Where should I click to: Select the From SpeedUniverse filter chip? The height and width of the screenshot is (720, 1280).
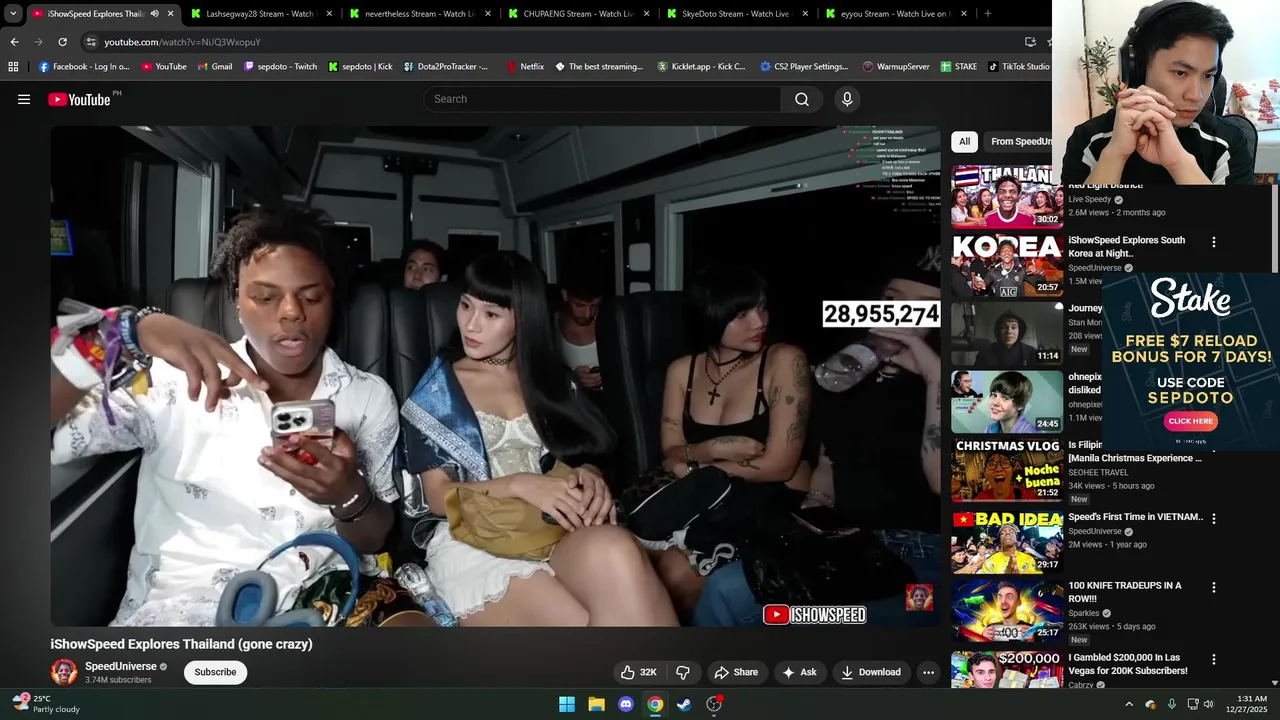[x=1018, y=141]
